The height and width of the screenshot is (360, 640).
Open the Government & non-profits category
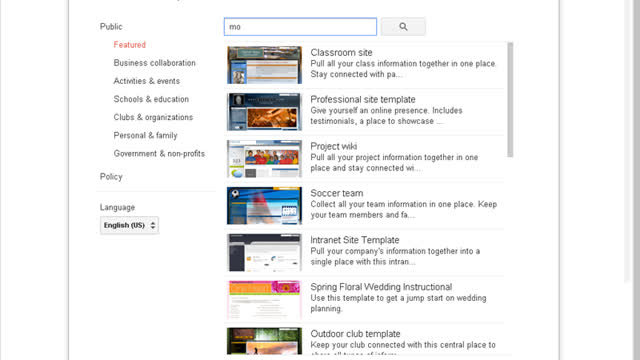[159, 153]
